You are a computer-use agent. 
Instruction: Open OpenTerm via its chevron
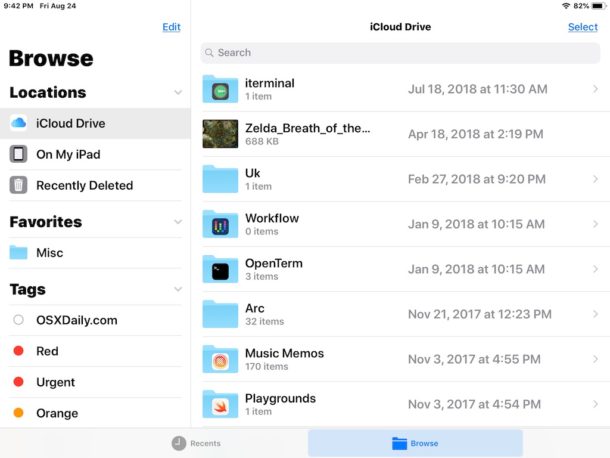click(596, 269)
